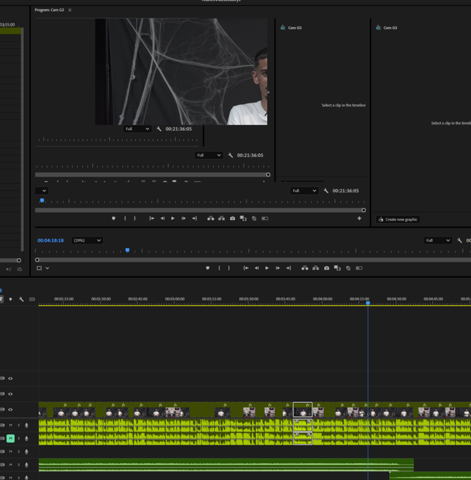Toggle eye visibility on topmost video track

[10, 378]
